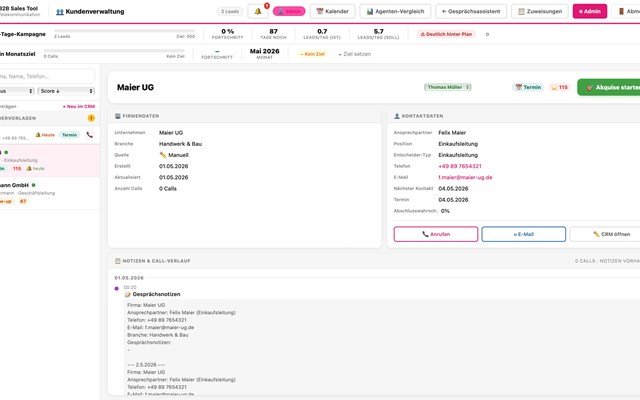
Task: Click the phone icon in Wiedervorlagen row
Action: point(89,135)
